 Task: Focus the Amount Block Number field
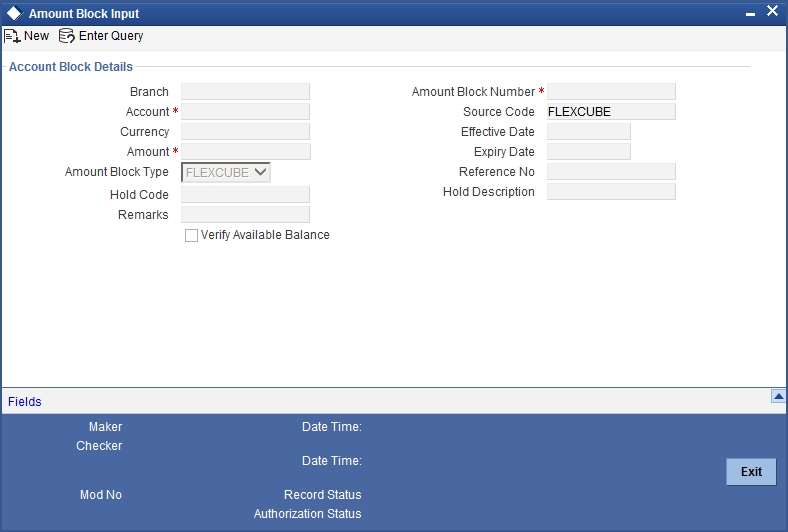(611, 91)
